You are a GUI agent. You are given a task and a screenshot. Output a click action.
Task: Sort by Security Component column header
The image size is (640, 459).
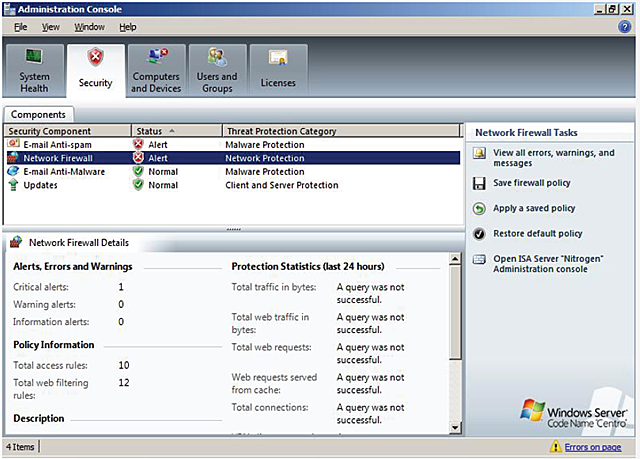(x=68, y=131)
